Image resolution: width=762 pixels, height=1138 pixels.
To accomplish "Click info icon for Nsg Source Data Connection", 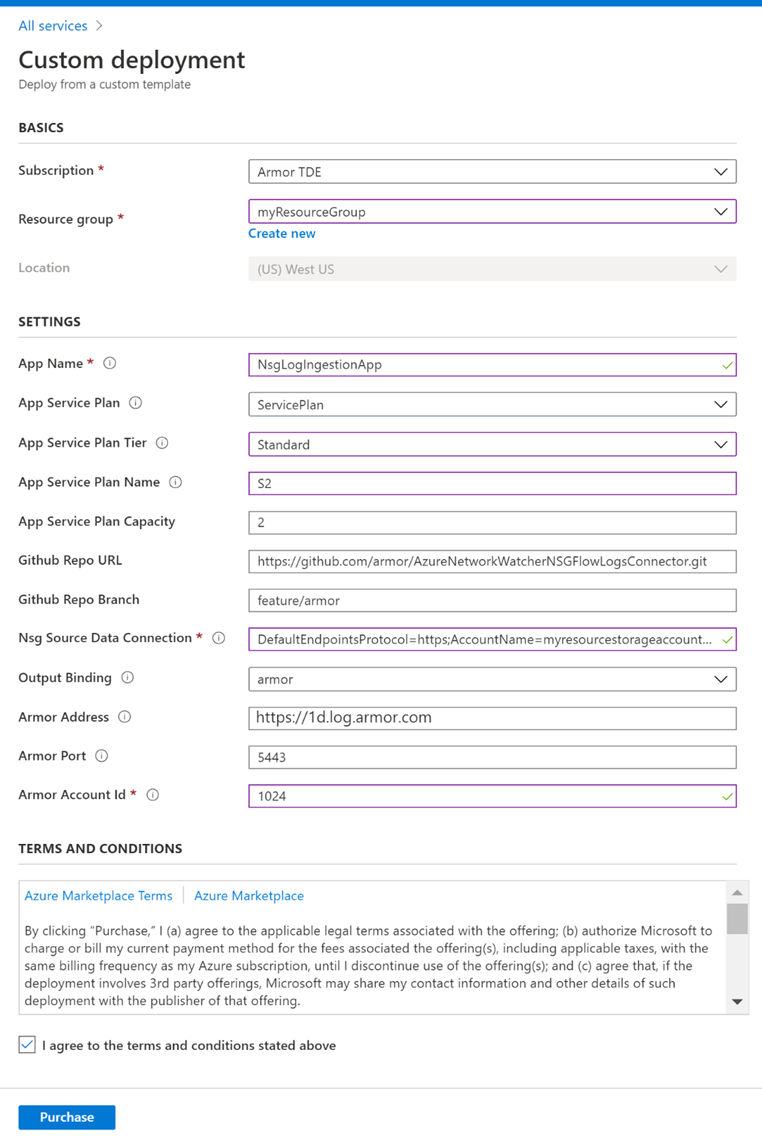I will coord(219,638).
